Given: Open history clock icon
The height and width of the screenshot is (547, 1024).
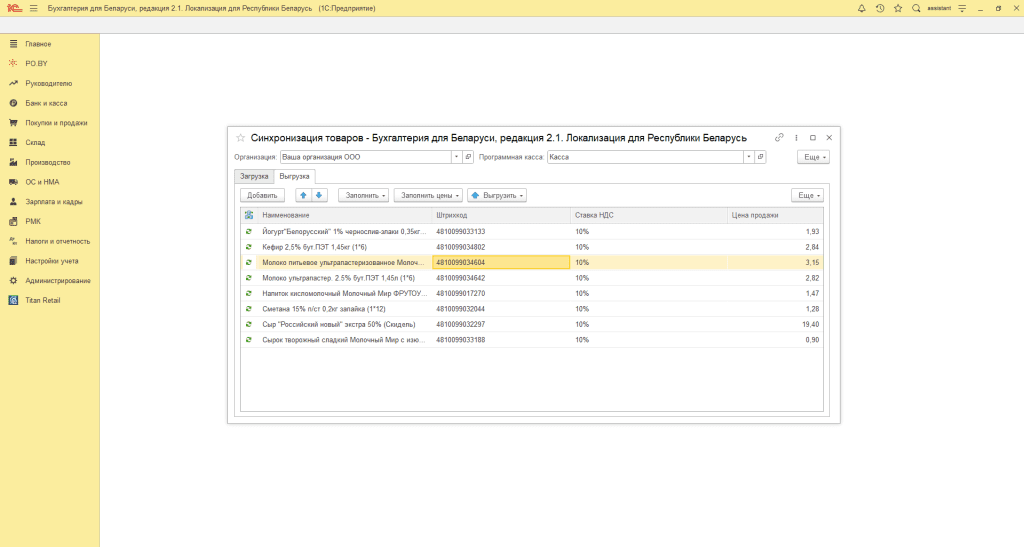Looking at the screenshot, I should [880, 8].
